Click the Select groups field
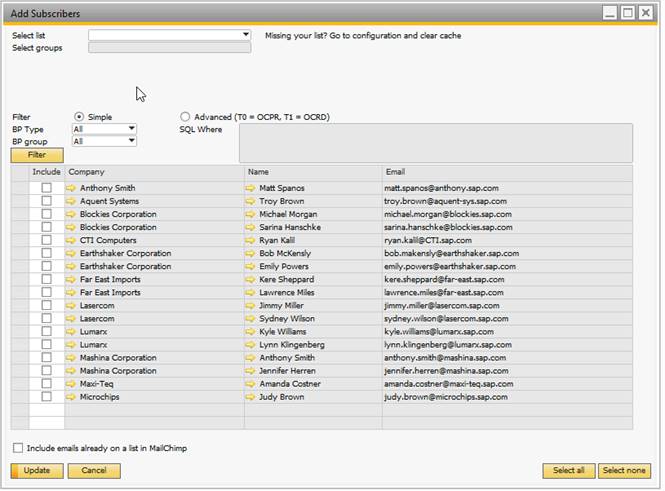This screenshot has width=665, height=491. point(169,47)
